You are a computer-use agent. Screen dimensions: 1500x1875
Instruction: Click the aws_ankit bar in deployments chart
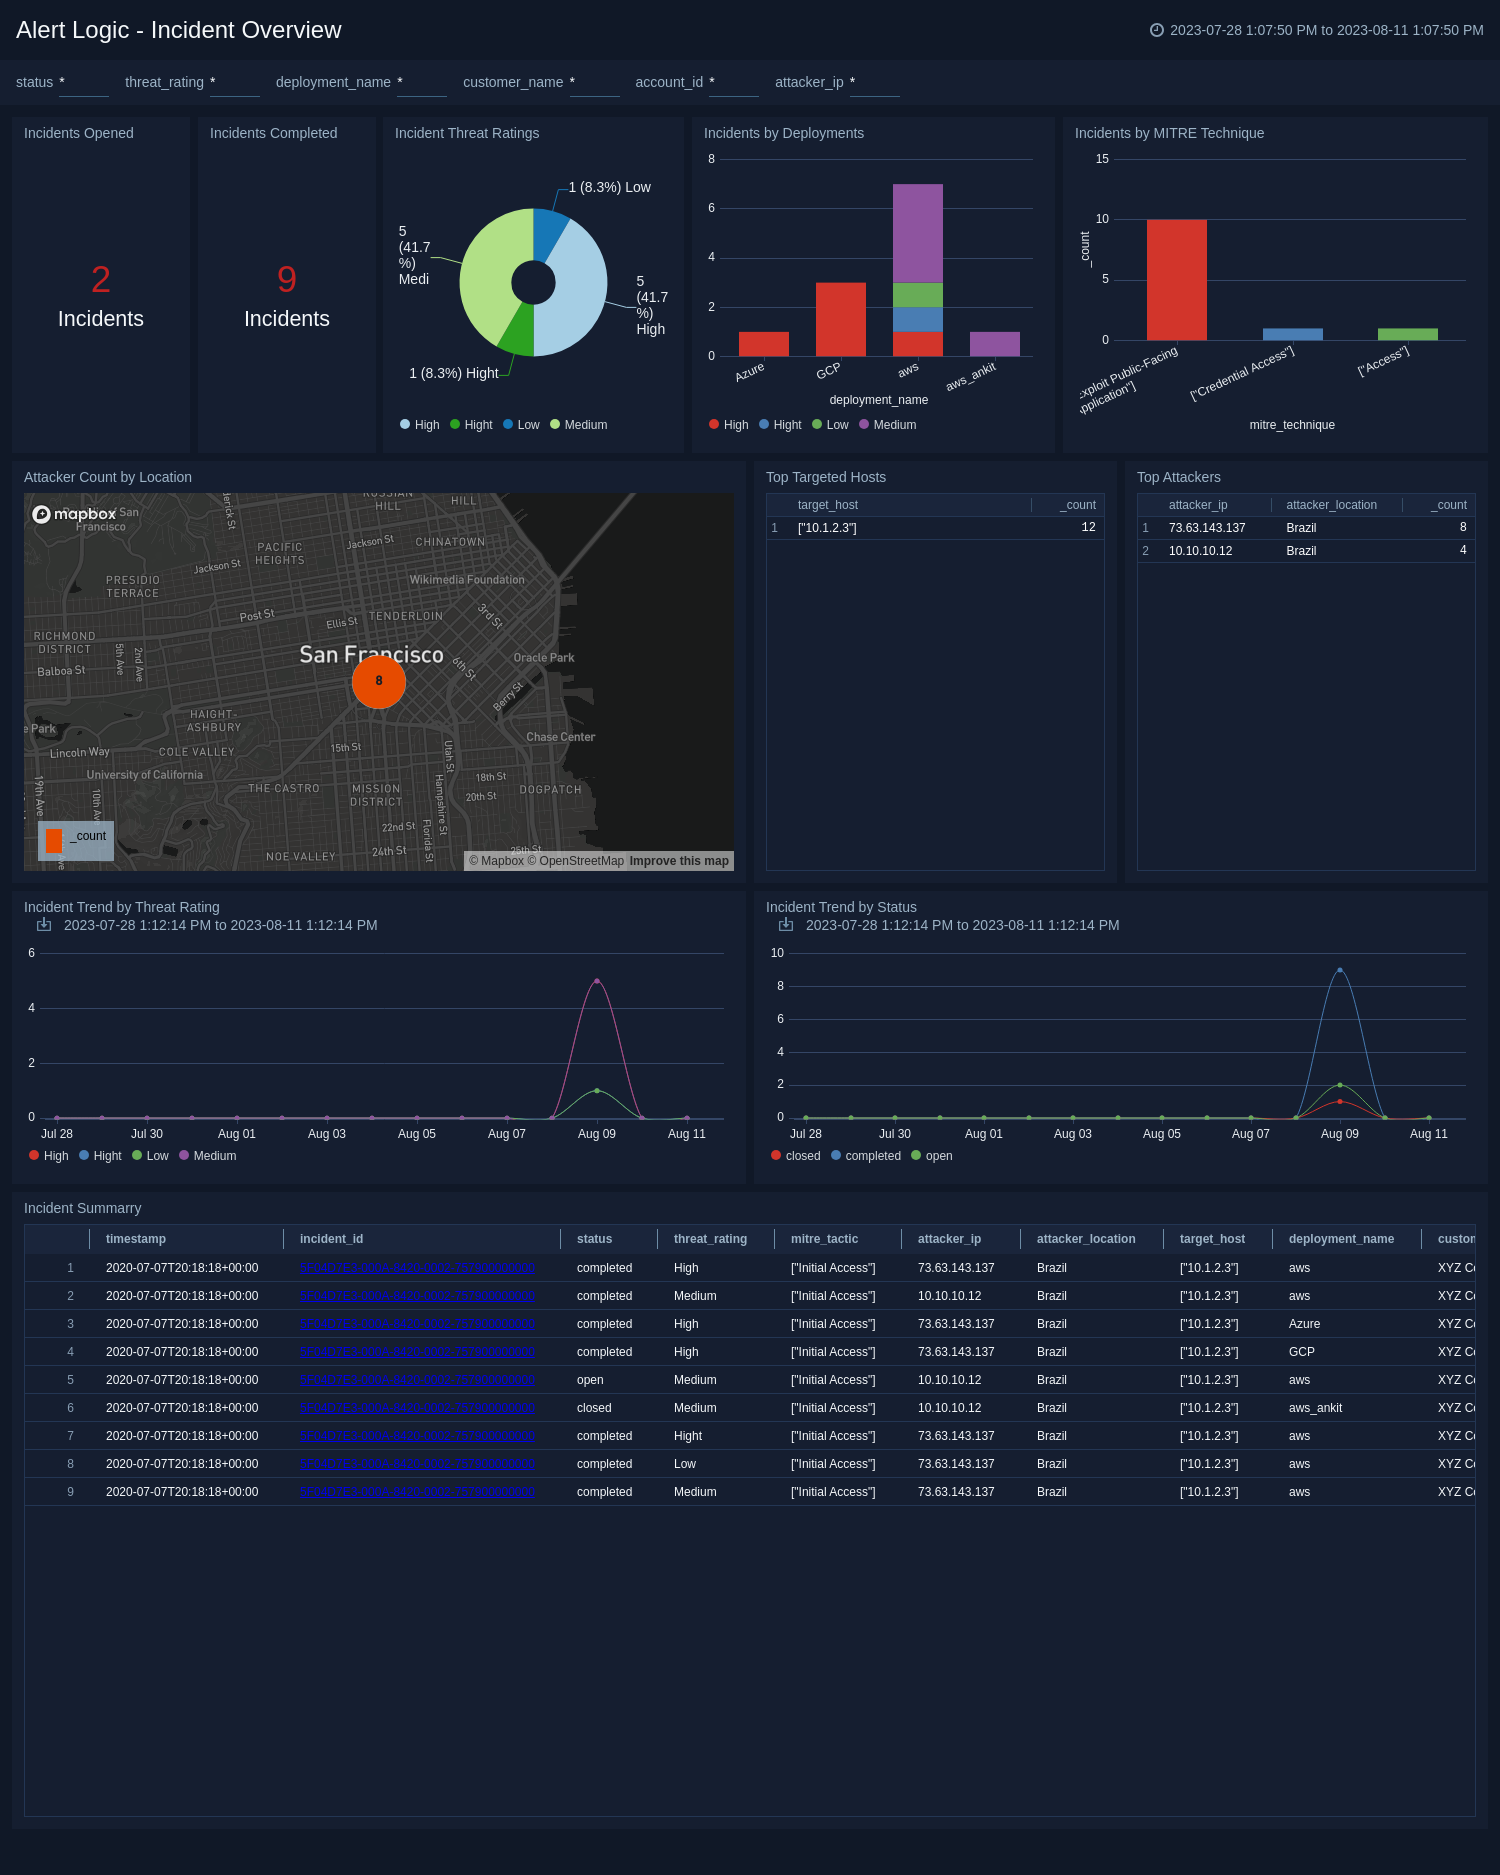pos(995,344)
